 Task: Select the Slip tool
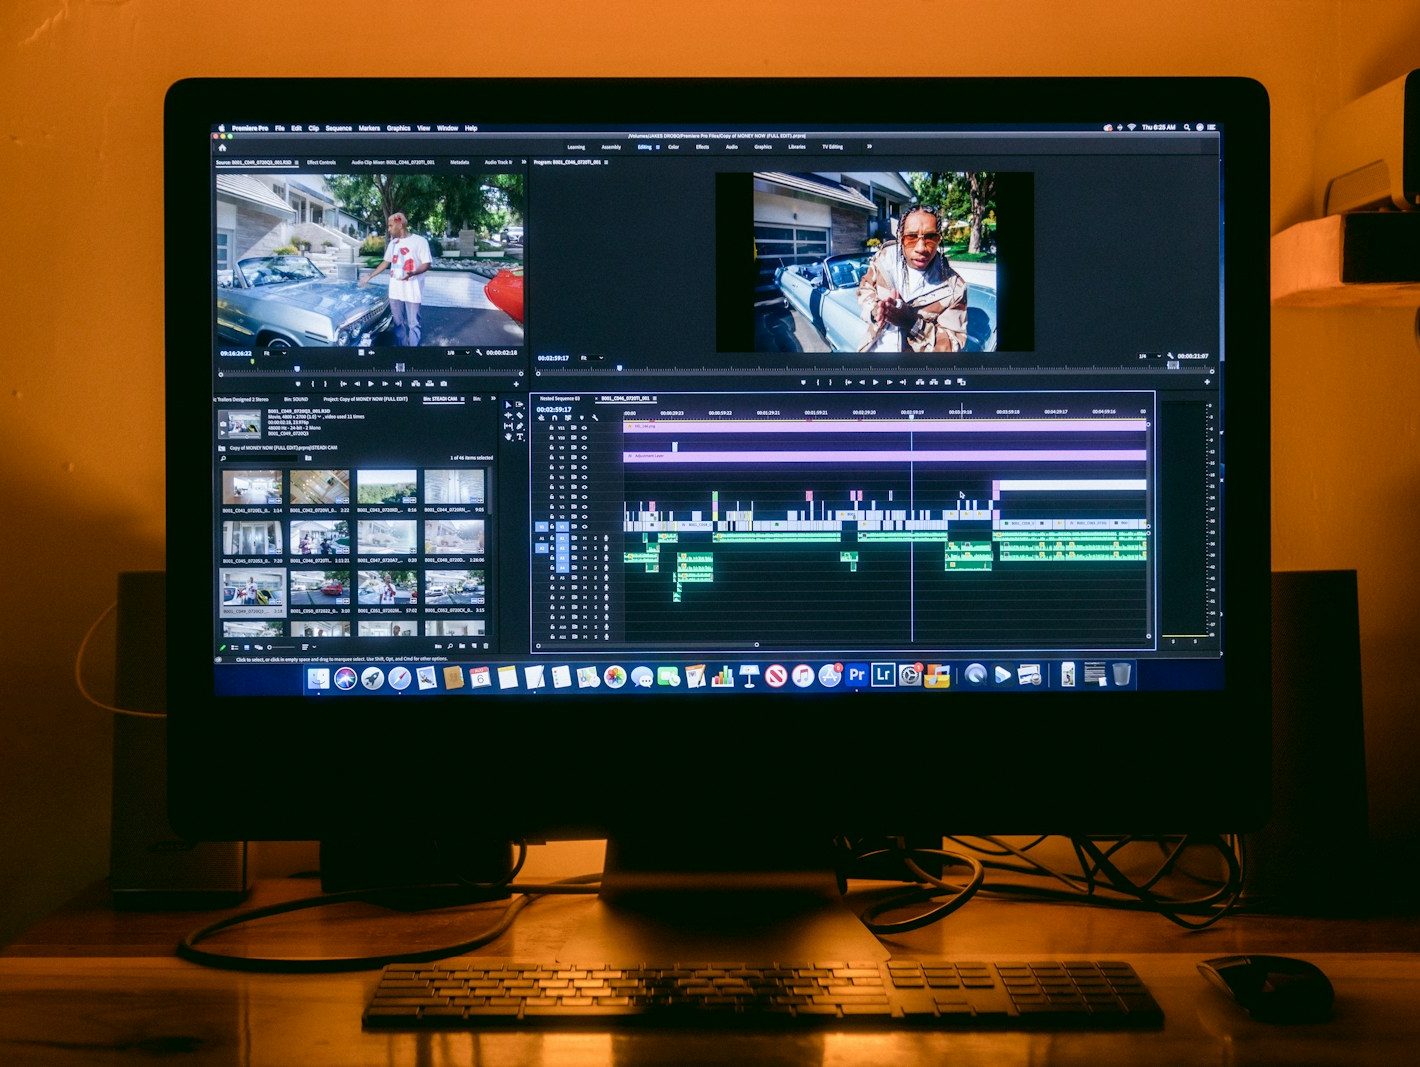point(508,427)
